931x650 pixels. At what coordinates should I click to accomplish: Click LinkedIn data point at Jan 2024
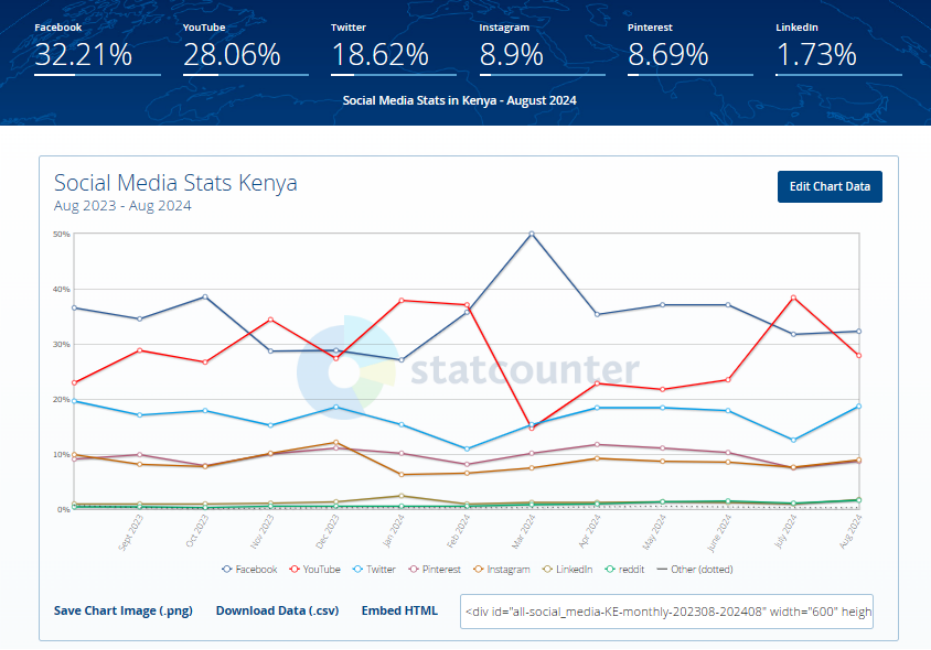[x=401, y=496]
